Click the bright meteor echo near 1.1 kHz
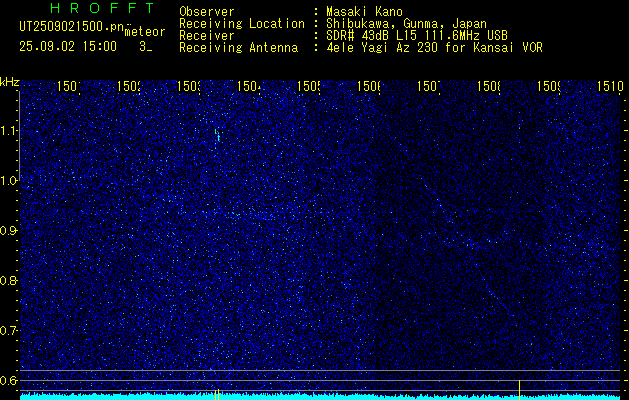The width and height of the screenshot is (629, 400). coord(217,135)
